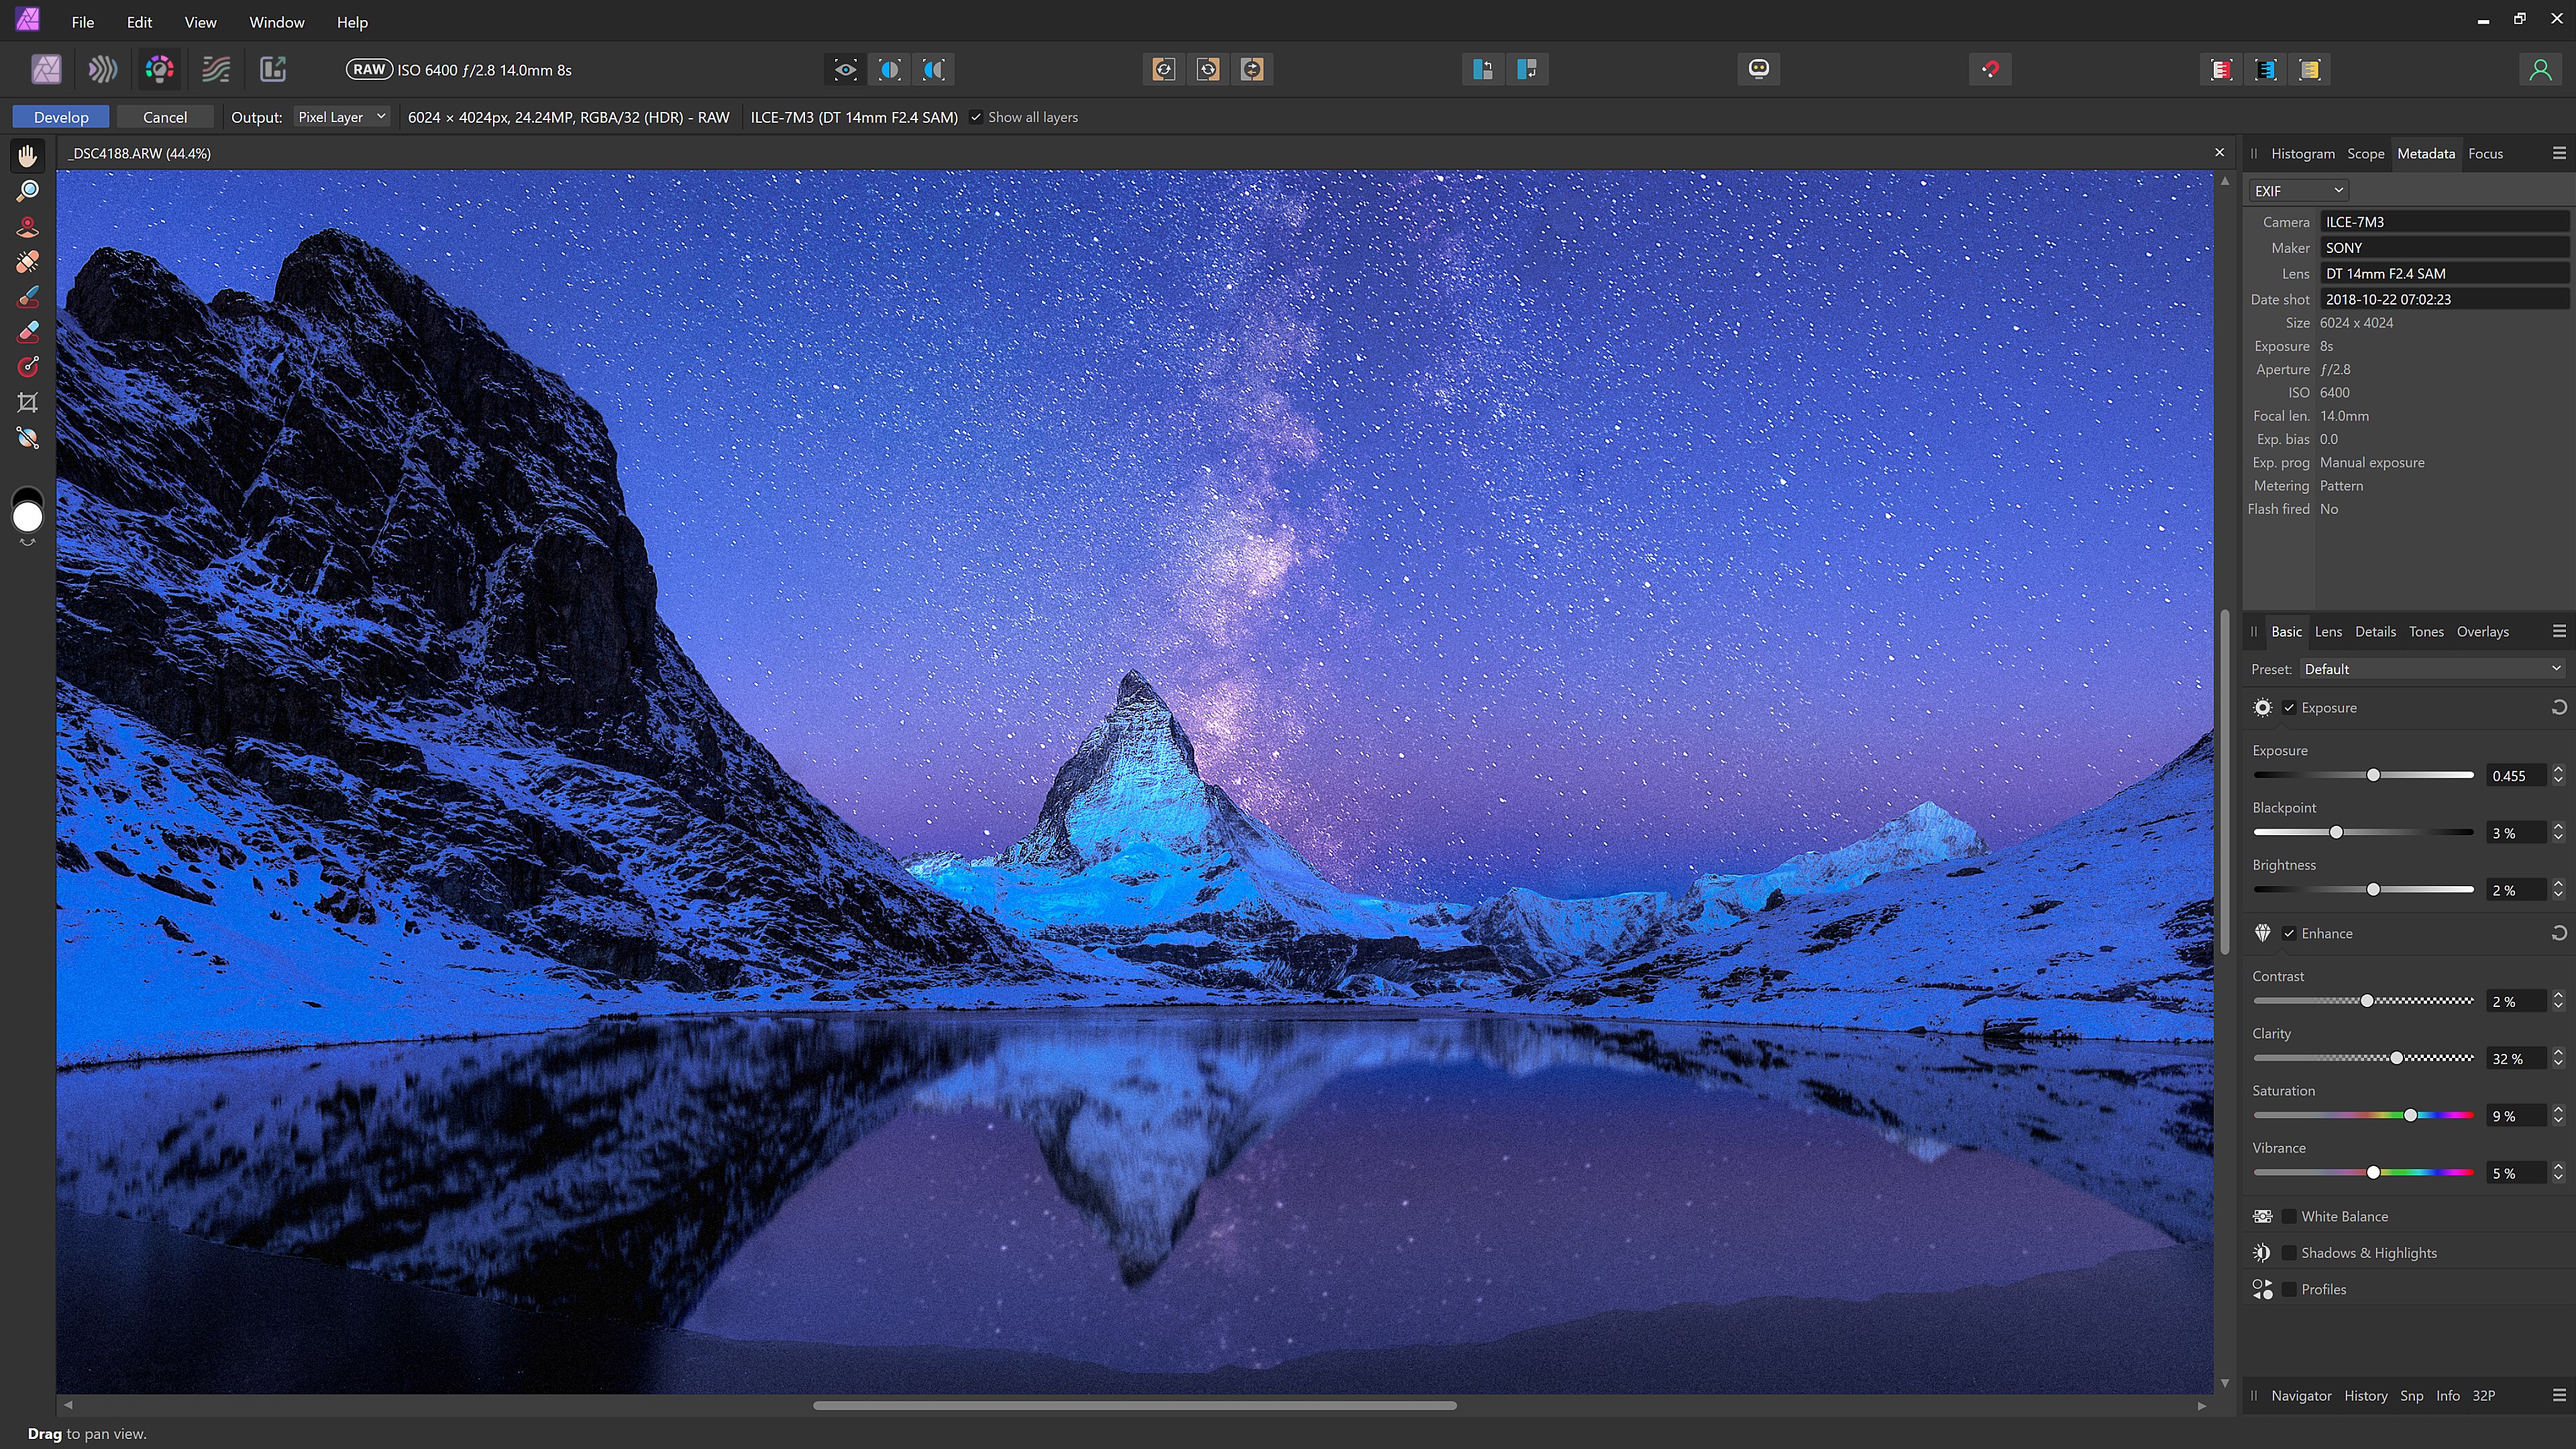
Task: Close the _DSC4188.ARW document
Action: (2219, 152)
